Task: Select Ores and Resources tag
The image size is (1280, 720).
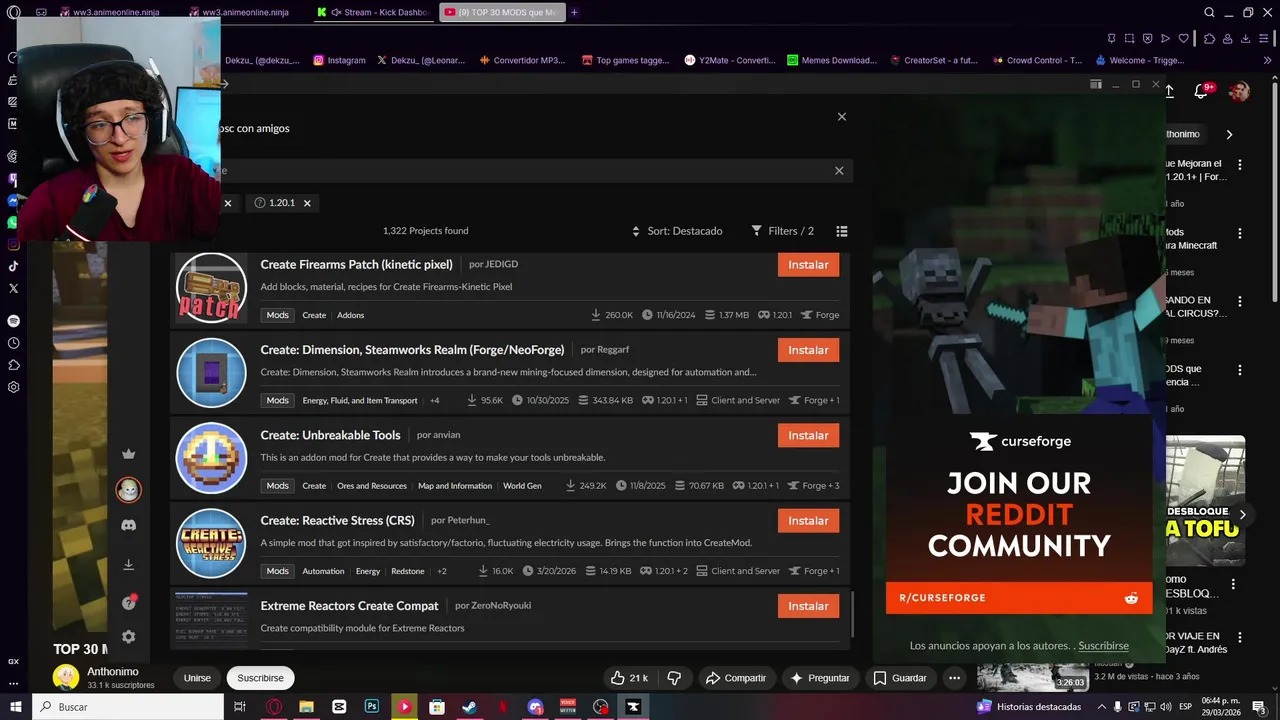Action: [372, 486]
